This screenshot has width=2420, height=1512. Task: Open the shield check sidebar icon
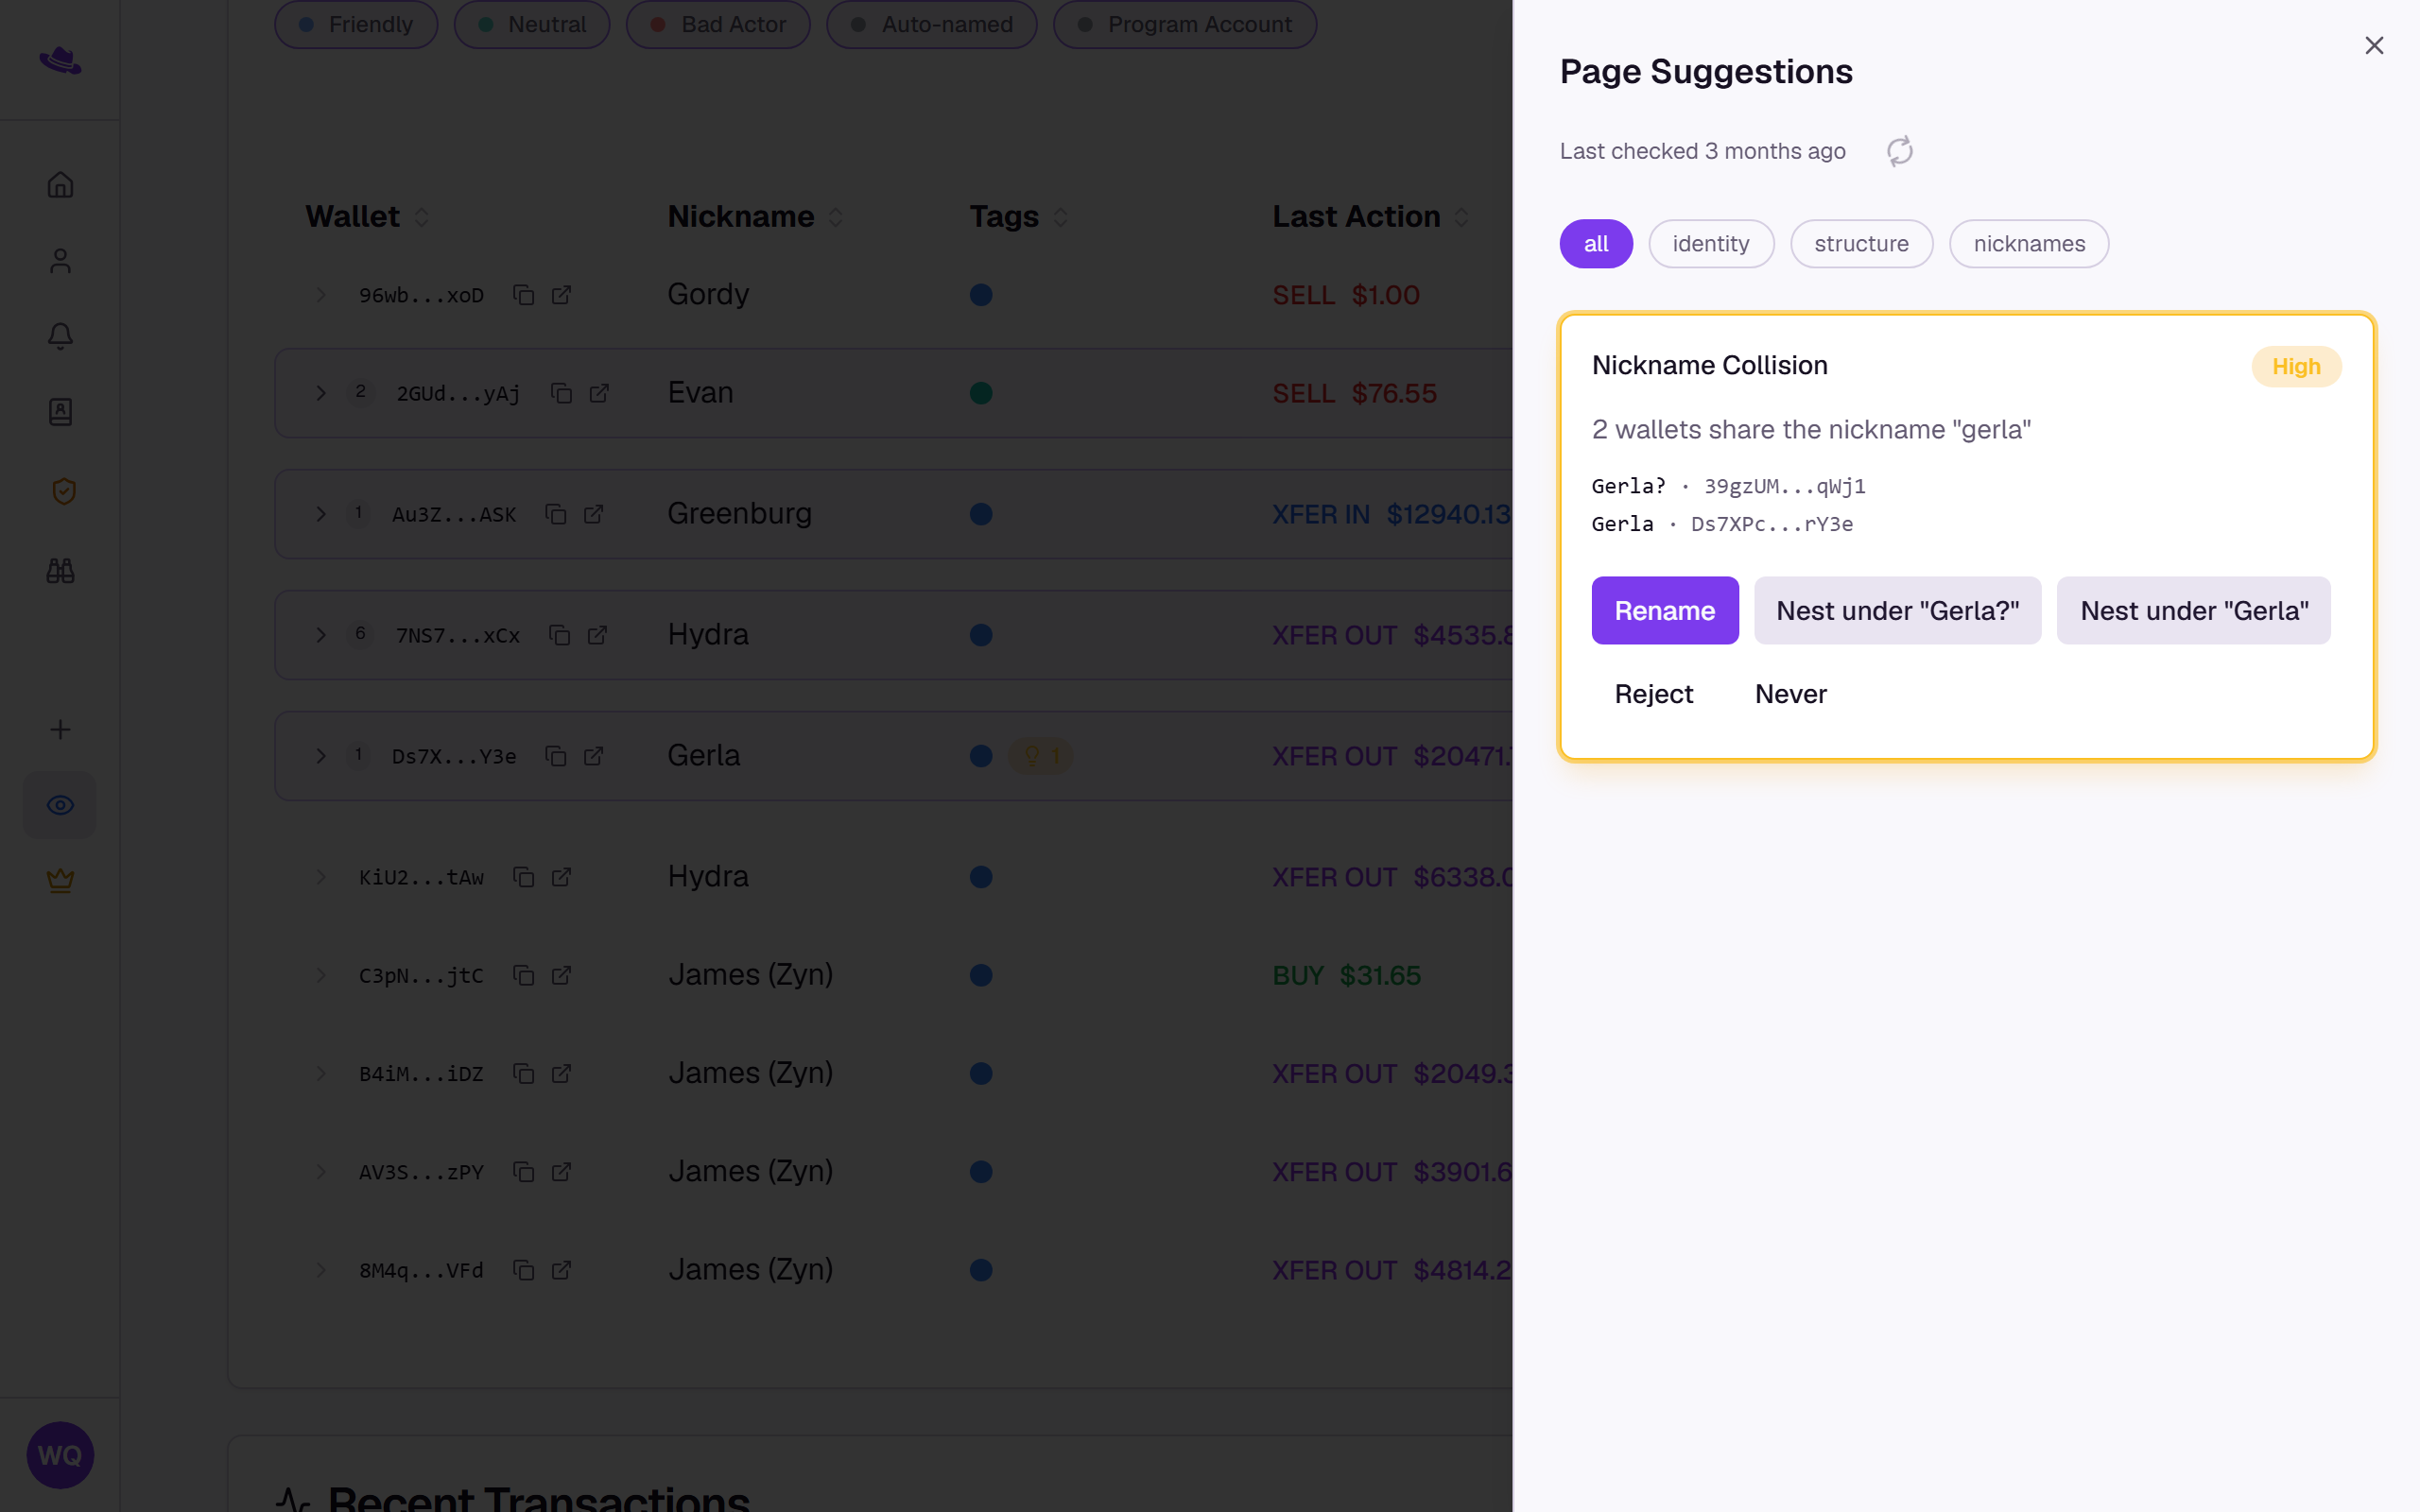(x=64, y=491)
